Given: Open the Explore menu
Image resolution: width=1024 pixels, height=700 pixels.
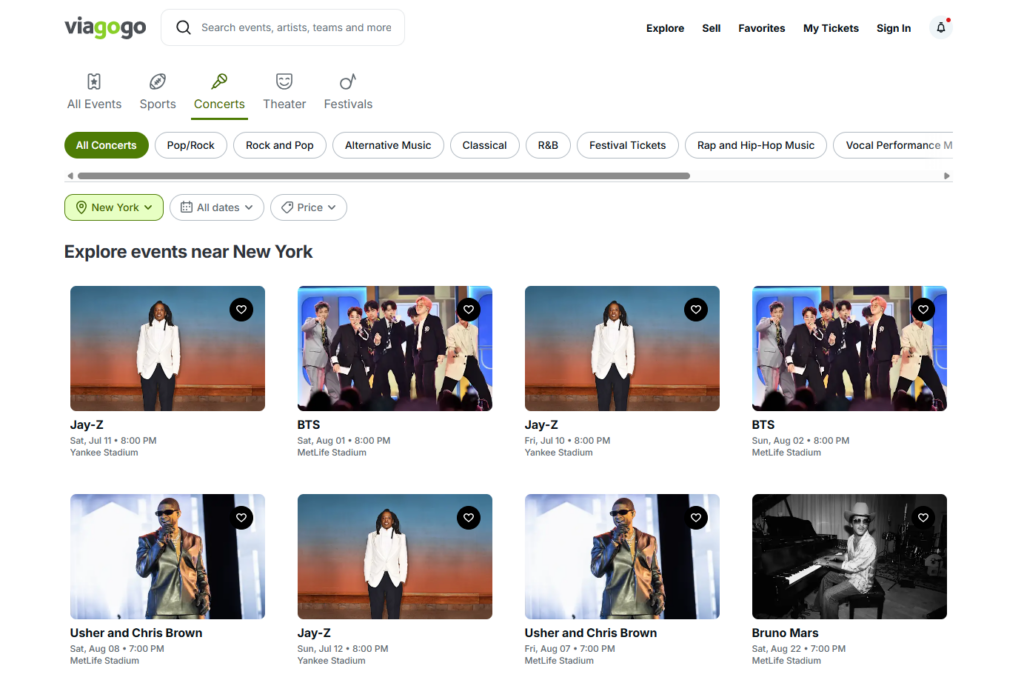Looking at the screenshot, I should pos(665,28).
